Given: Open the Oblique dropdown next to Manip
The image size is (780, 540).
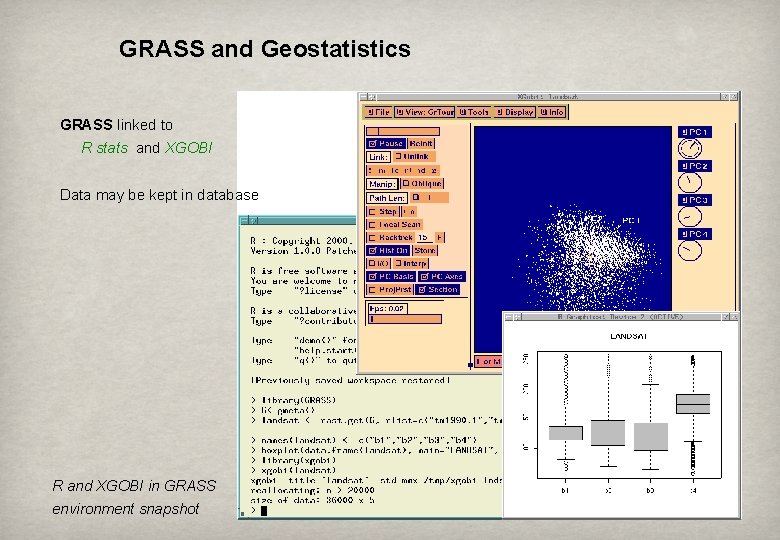Looking at the screenshot, I should 422,184.
